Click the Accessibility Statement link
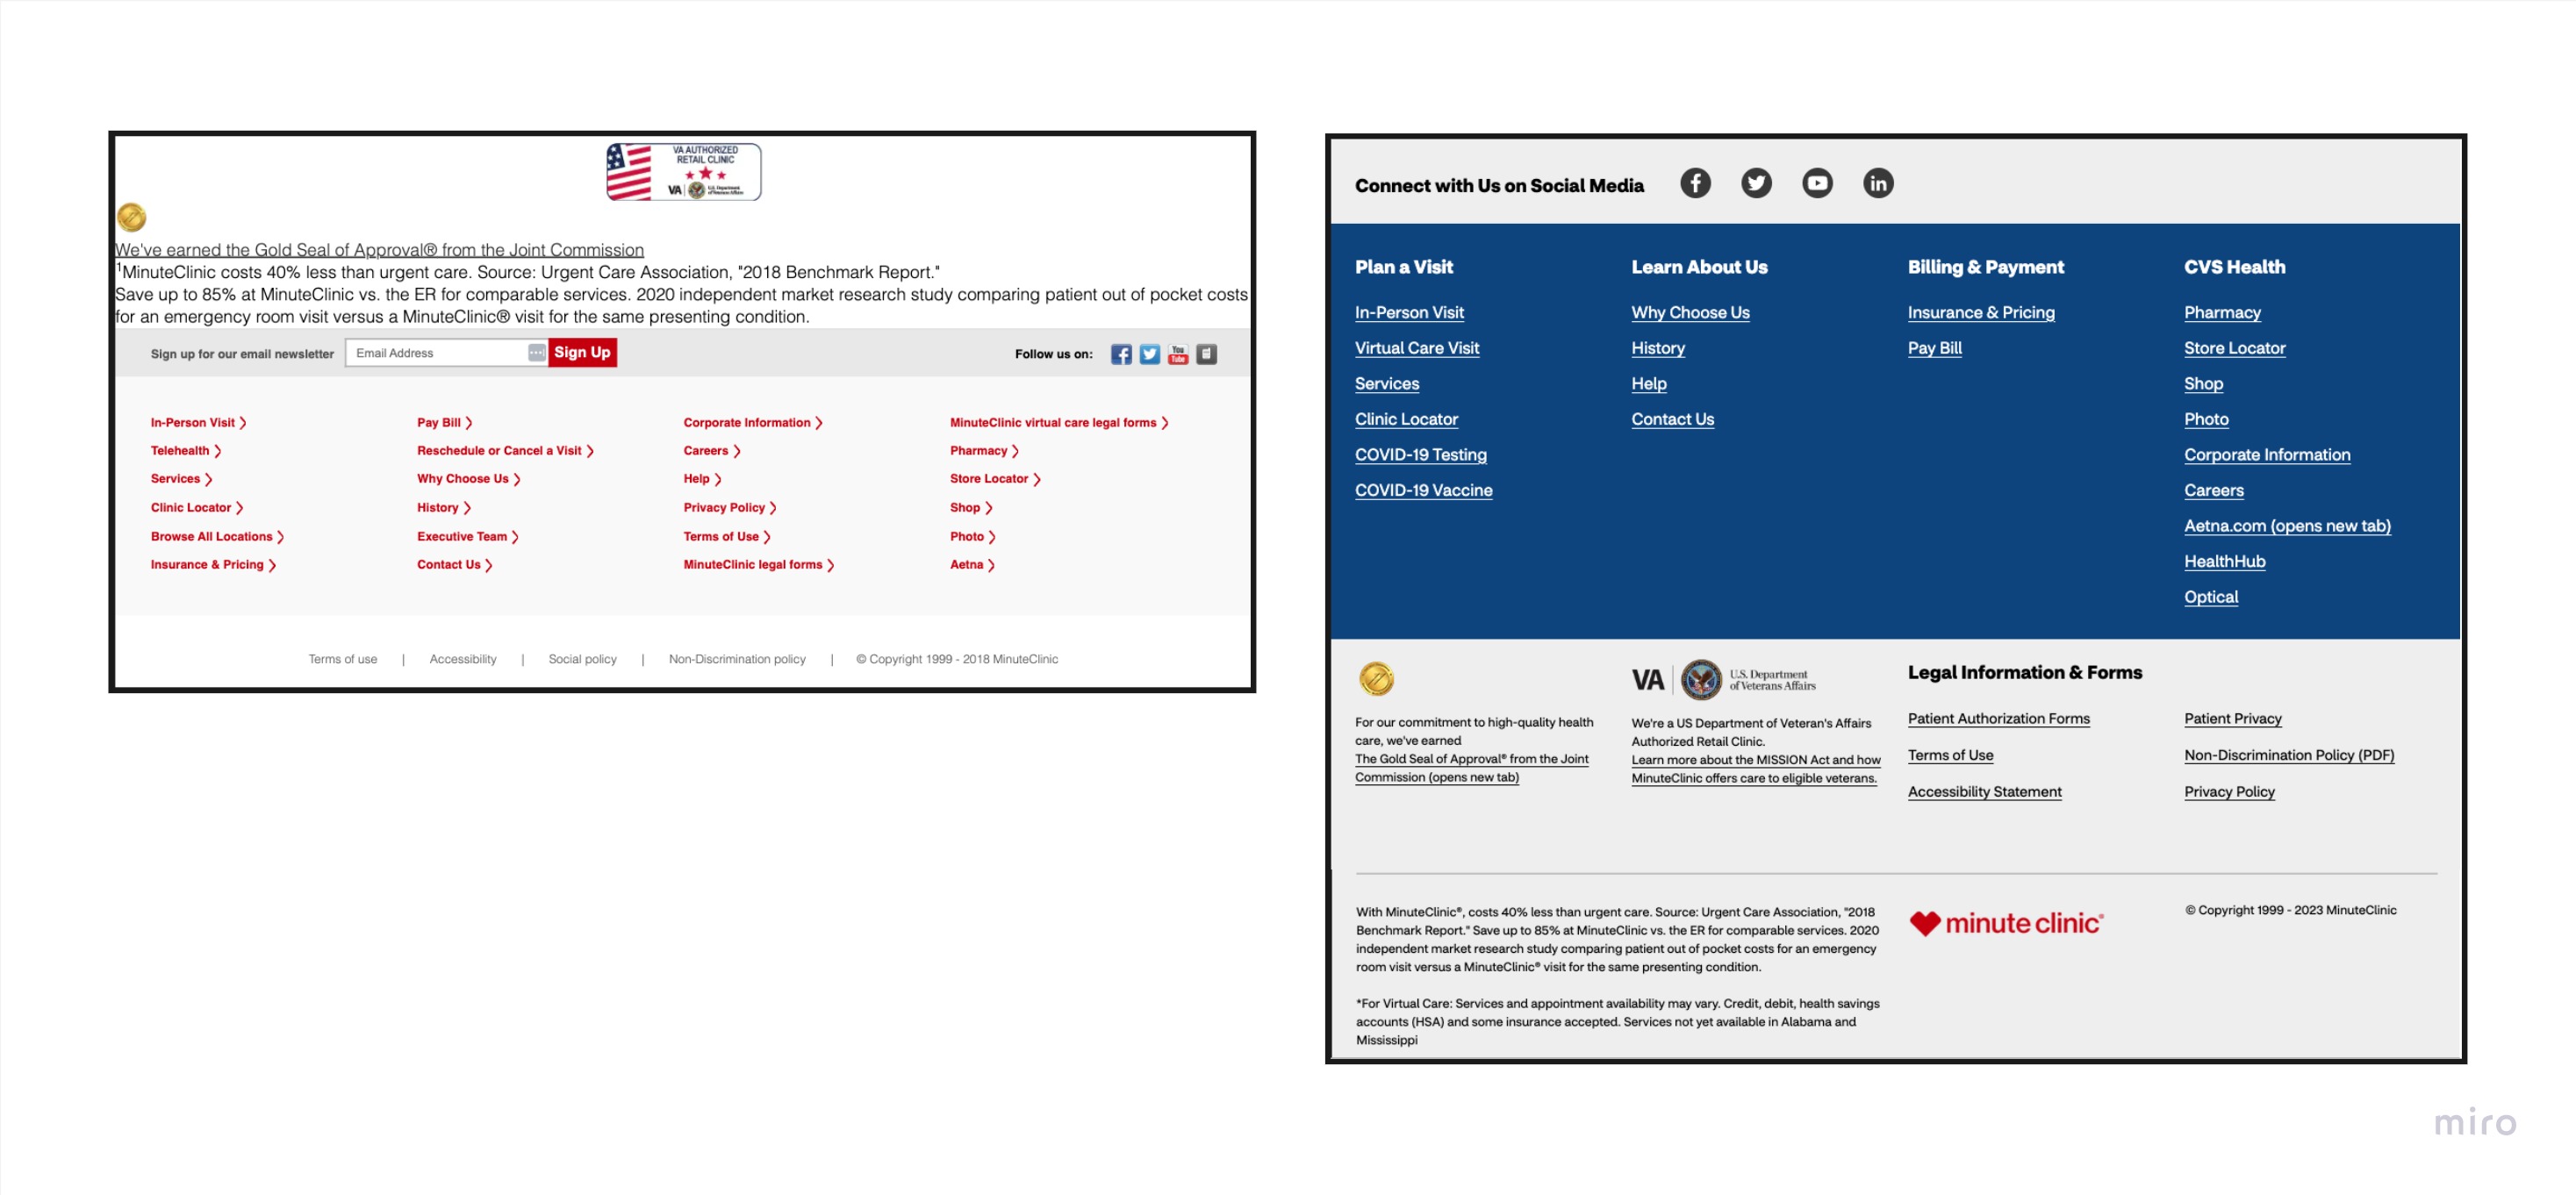The width and height of the screenshot is (2576, 1195). (x=1984, y=791)
